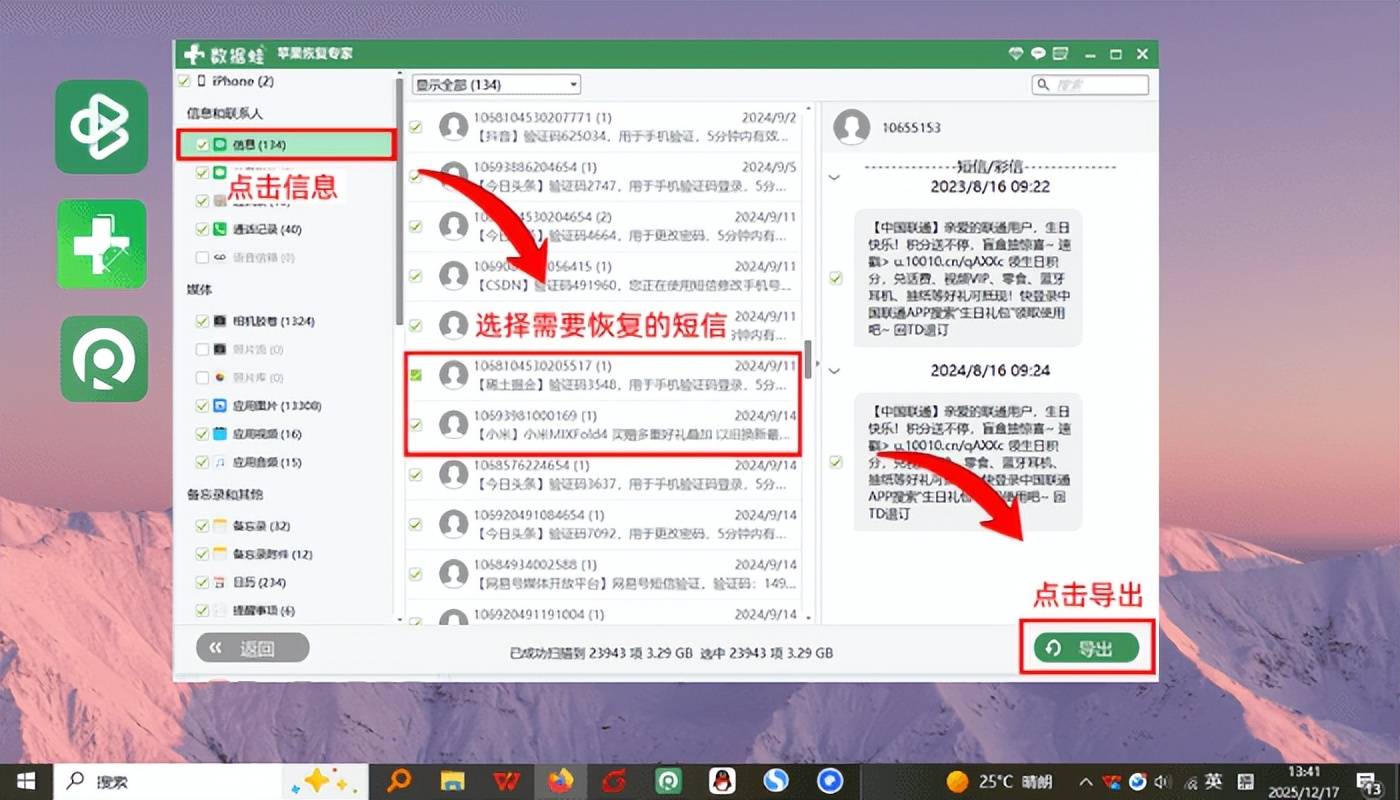Click the diamond VIP icon in title bar
Image resolution: width=1400 pixels, height=800 pixels.
1016,54
